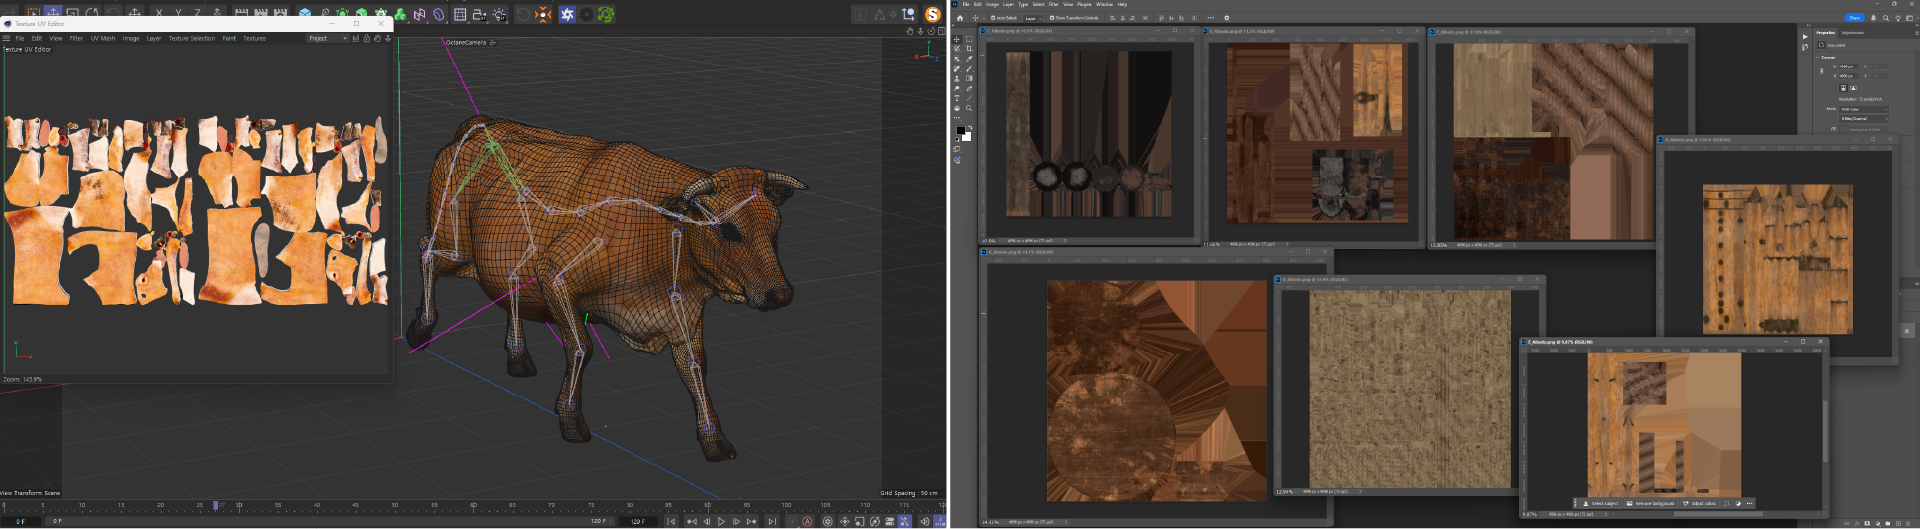
Task: Choose the Zoom tool in Photoshop toolbar
Action: pos(969,108)
